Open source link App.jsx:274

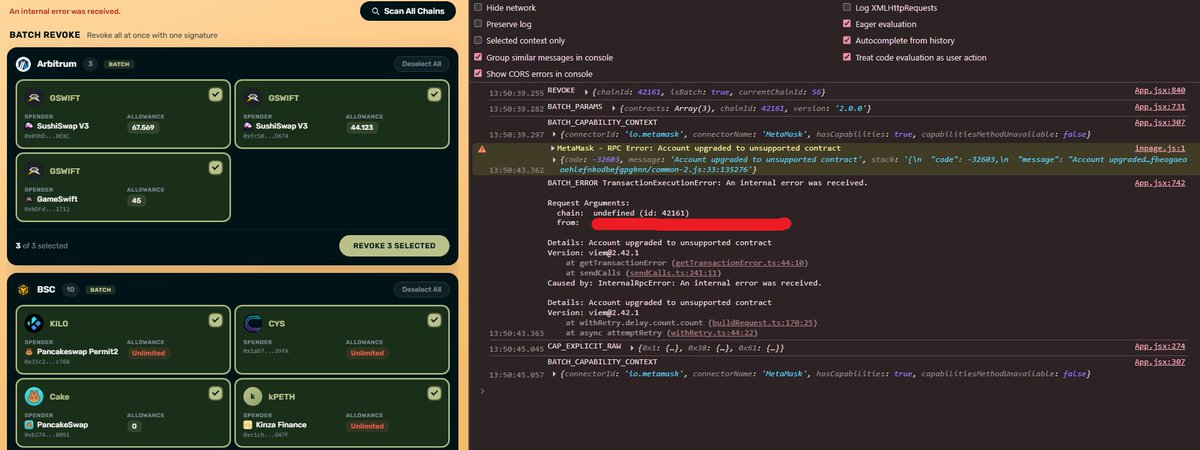(1160, 347)
